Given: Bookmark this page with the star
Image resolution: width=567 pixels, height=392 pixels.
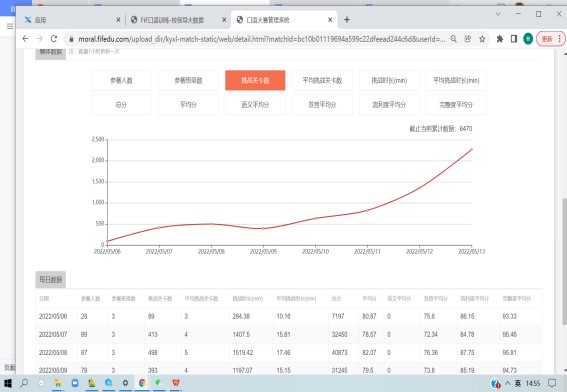Looking at the screenshot, I should point(482,39).
